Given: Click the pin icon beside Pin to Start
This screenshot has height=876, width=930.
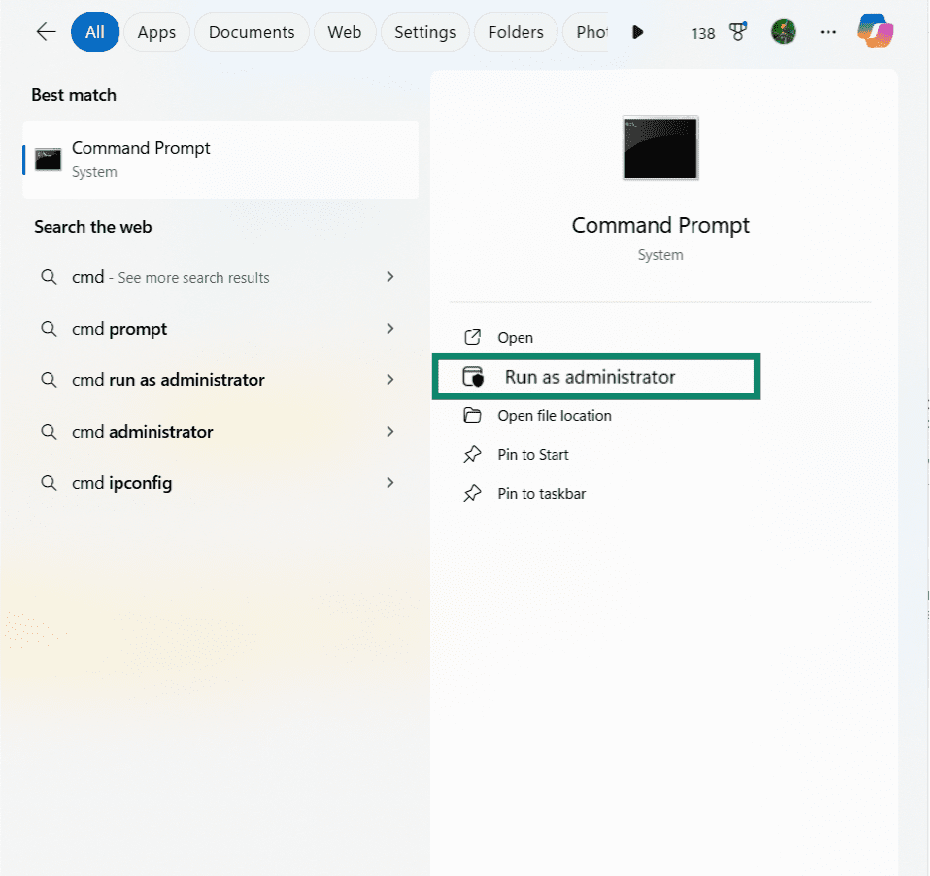Looking at the screenshot, I should (x=472, y=454).
